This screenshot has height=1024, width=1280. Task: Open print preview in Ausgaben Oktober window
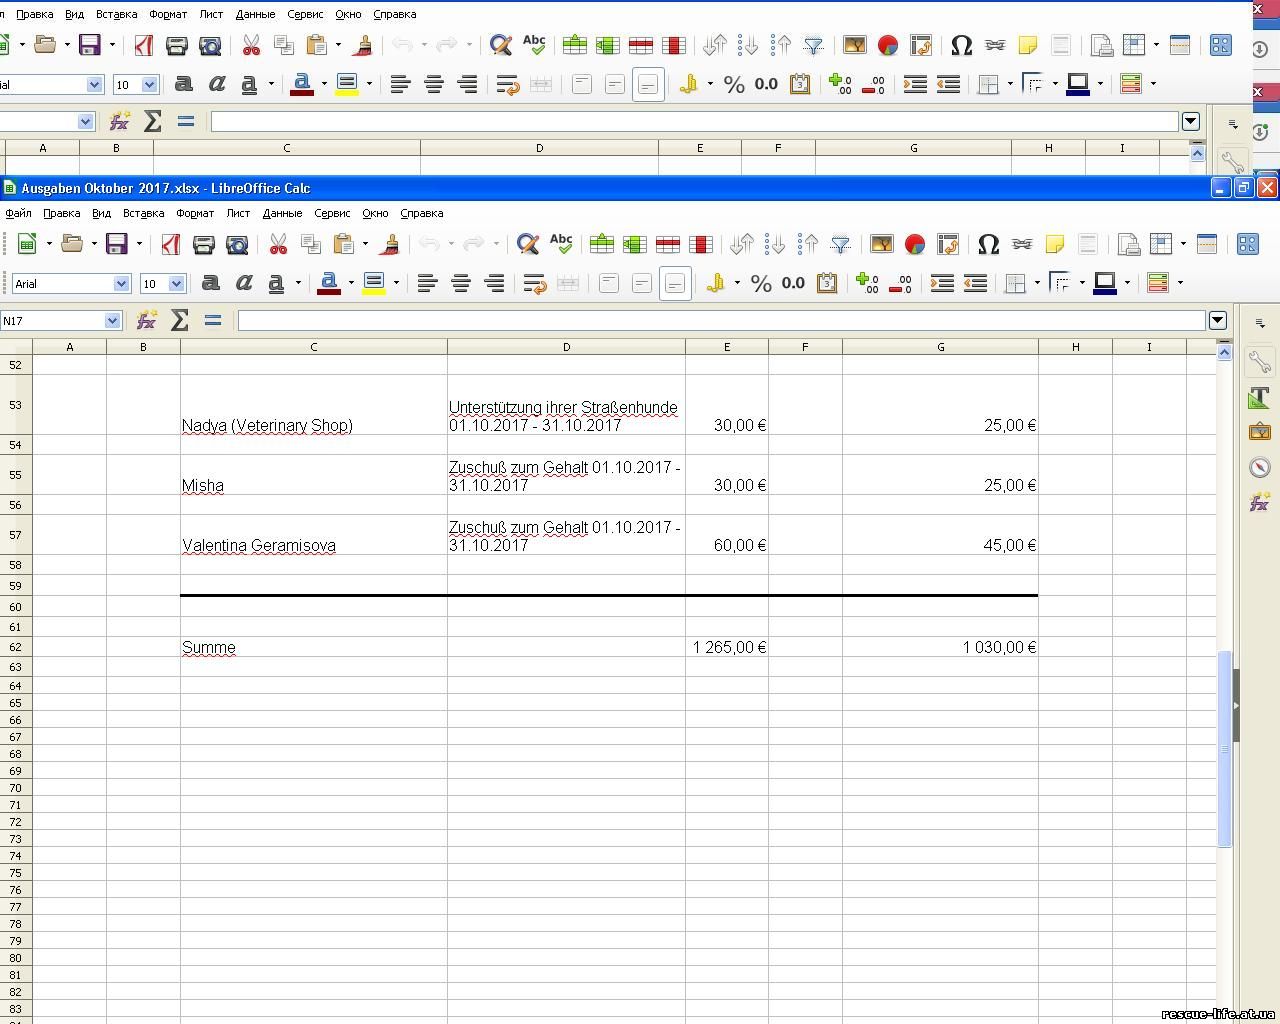coord(237,244)
